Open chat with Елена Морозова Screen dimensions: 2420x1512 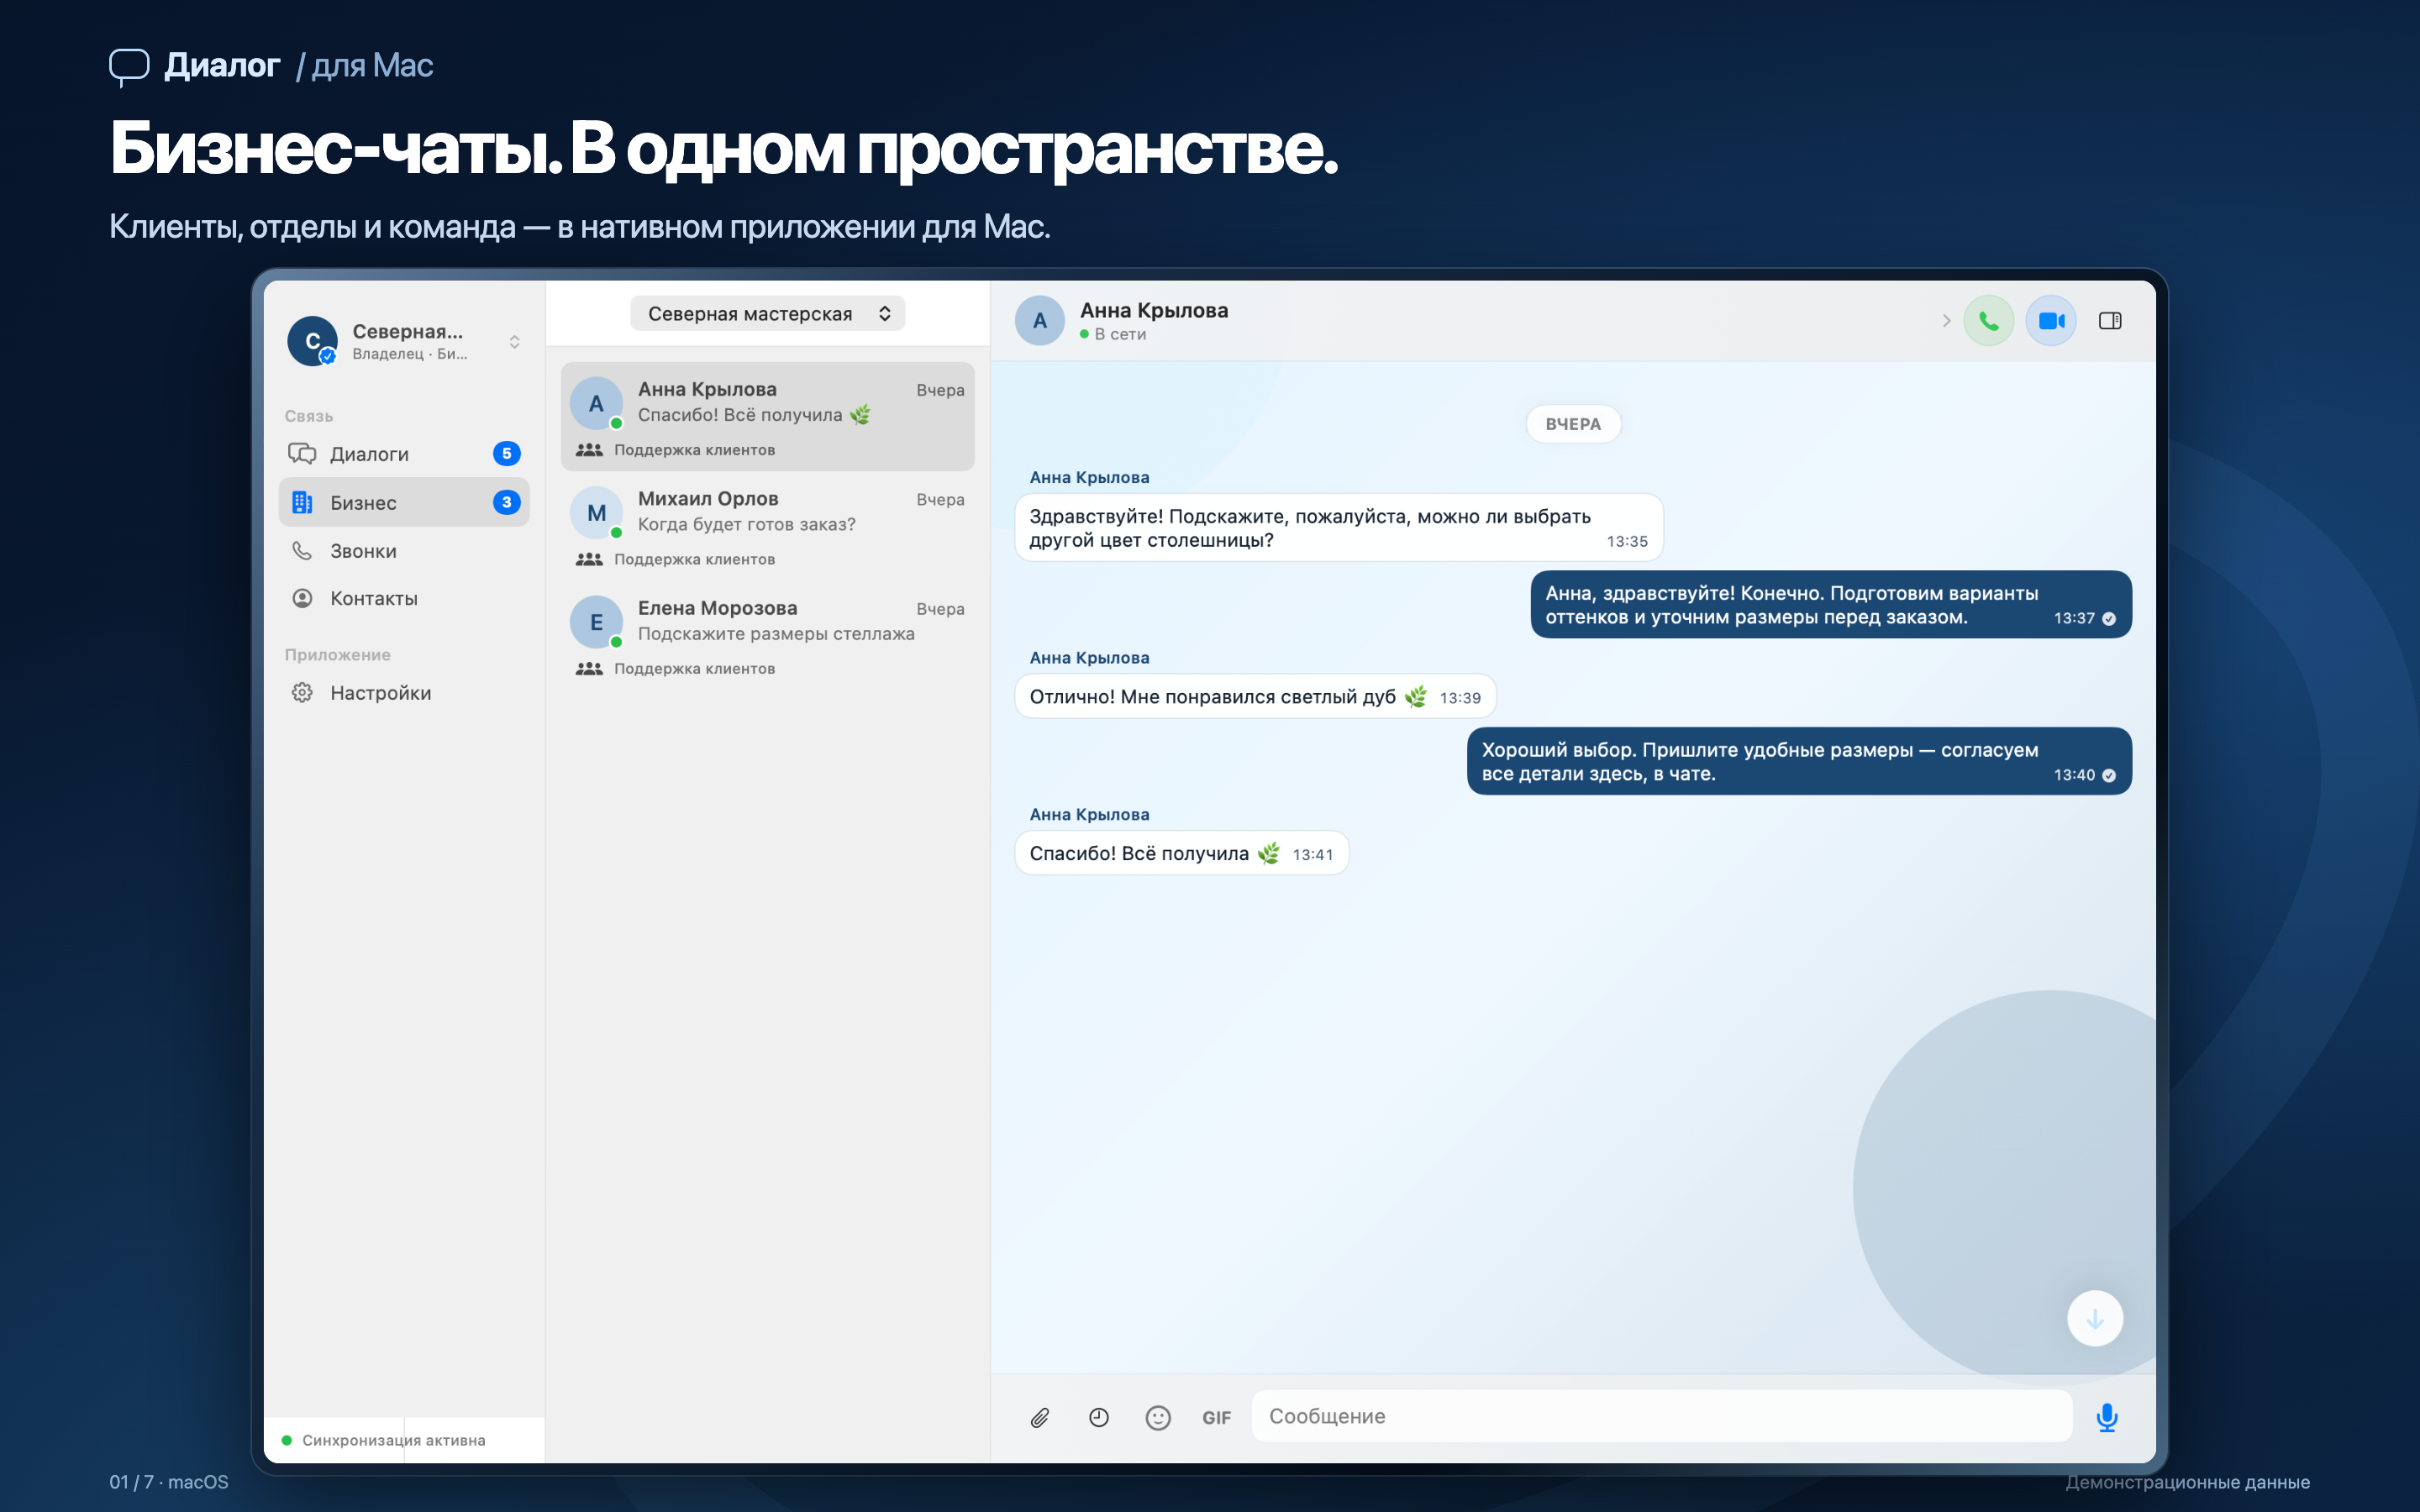[768, 635]
